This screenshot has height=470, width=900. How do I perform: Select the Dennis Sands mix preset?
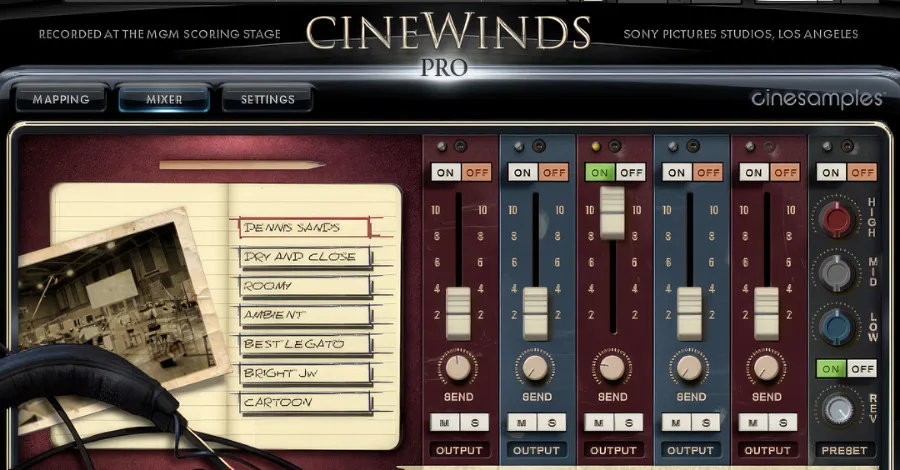click(x=304, y=227)
